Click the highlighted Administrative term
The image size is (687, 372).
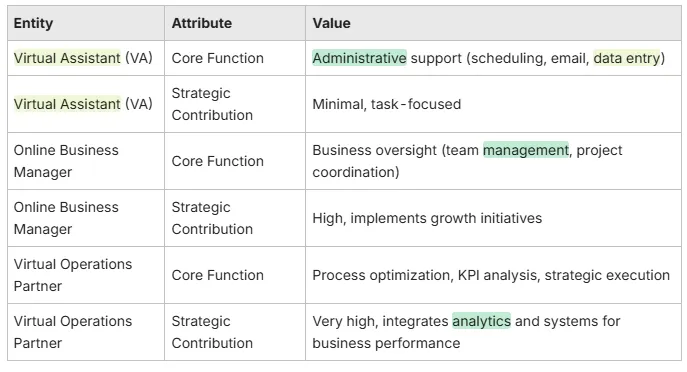pyautogui.click(x=359, y=58)
